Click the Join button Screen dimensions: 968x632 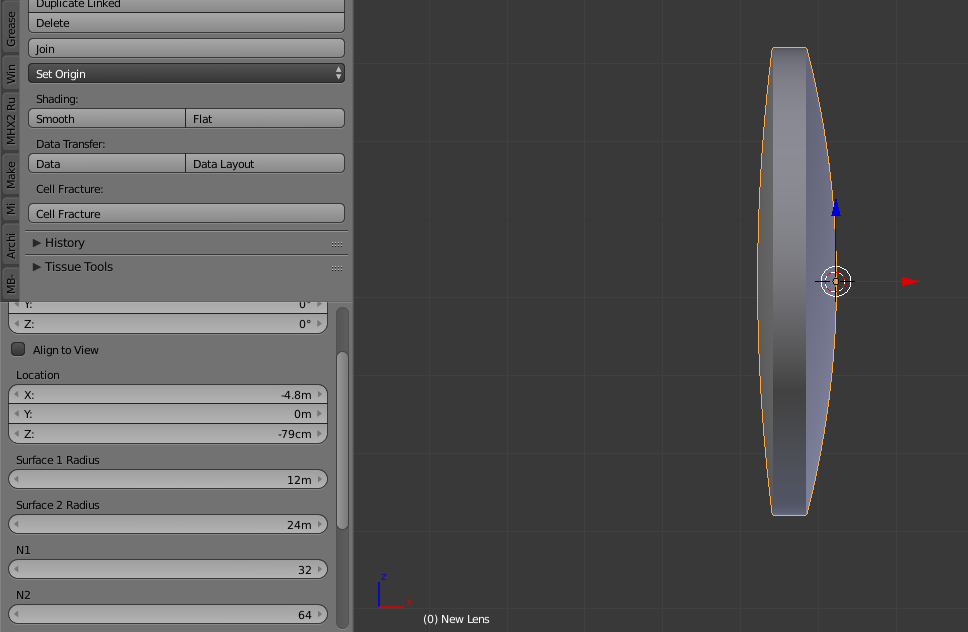[x=186, y=49]
